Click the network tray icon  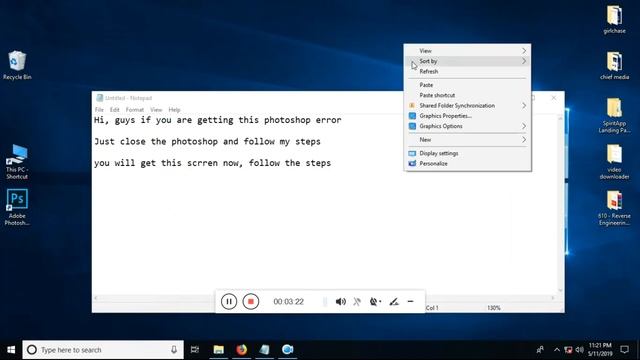point(568,350)
